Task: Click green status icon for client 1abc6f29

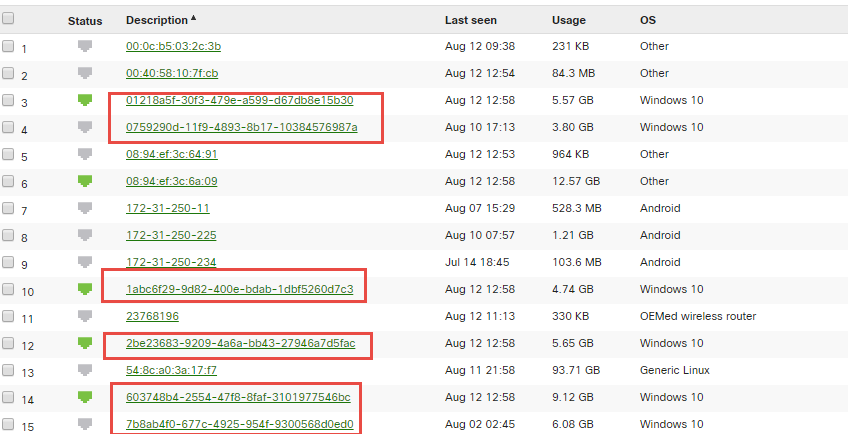Action: (x=85, y=289)
